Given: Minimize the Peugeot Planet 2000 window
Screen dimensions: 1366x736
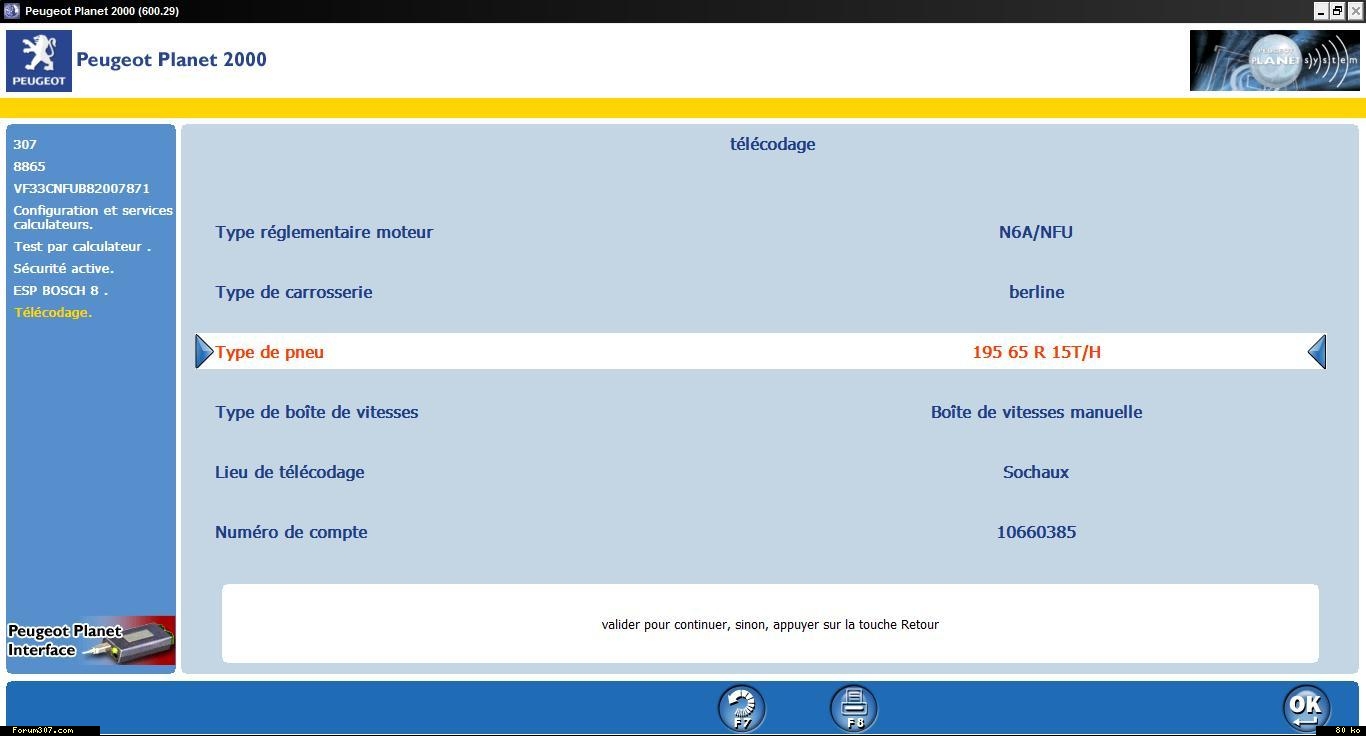Looking at the screenshot, I should (1321, 10).
